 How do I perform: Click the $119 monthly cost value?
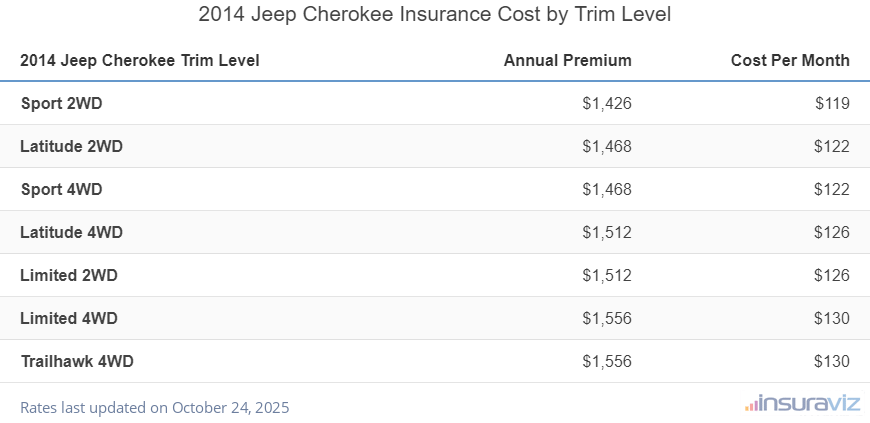tap(832, 103)
